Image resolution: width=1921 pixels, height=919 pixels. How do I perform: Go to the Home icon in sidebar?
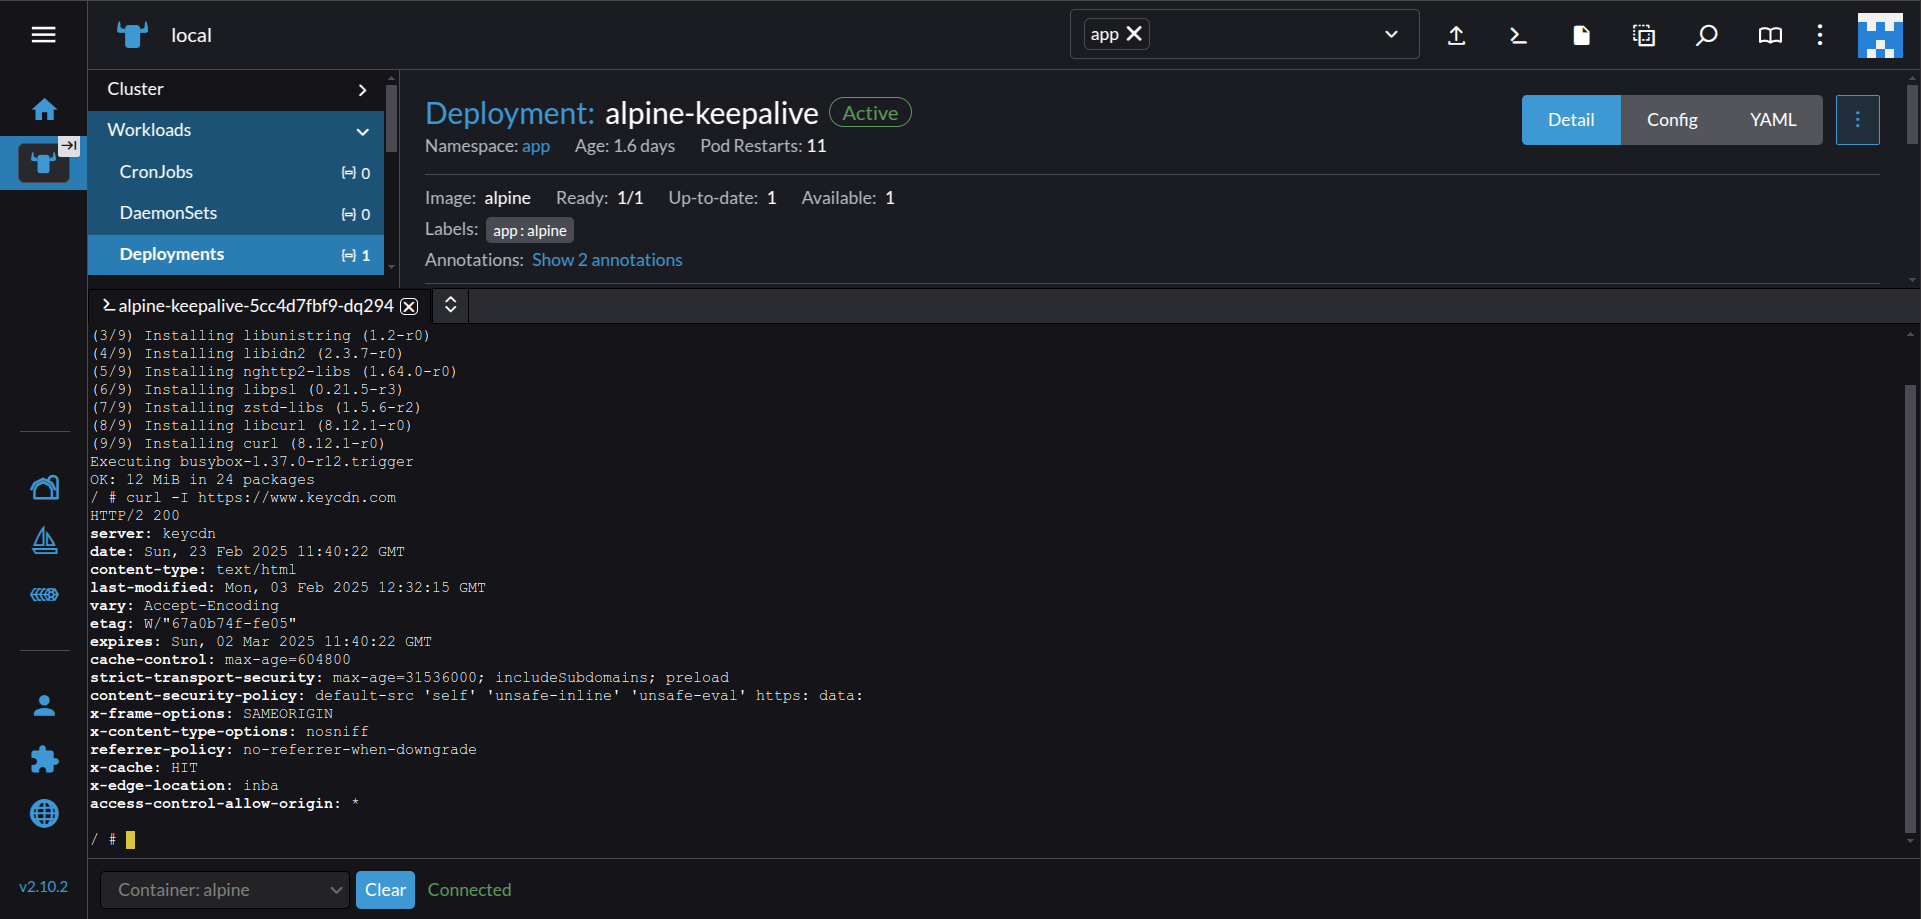pyautogui.click(x=44, y=109)
